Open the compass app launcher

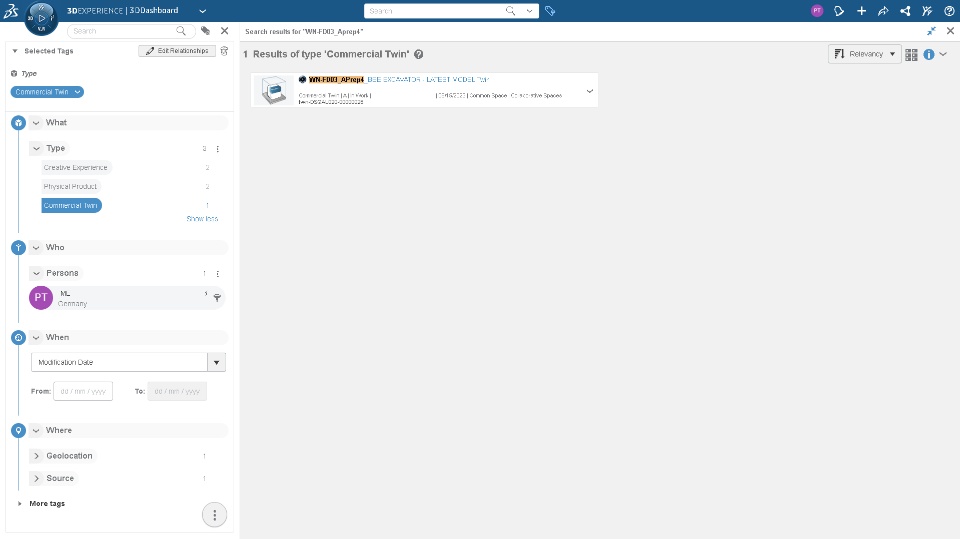pyautogui.click(x=41, y=18)
